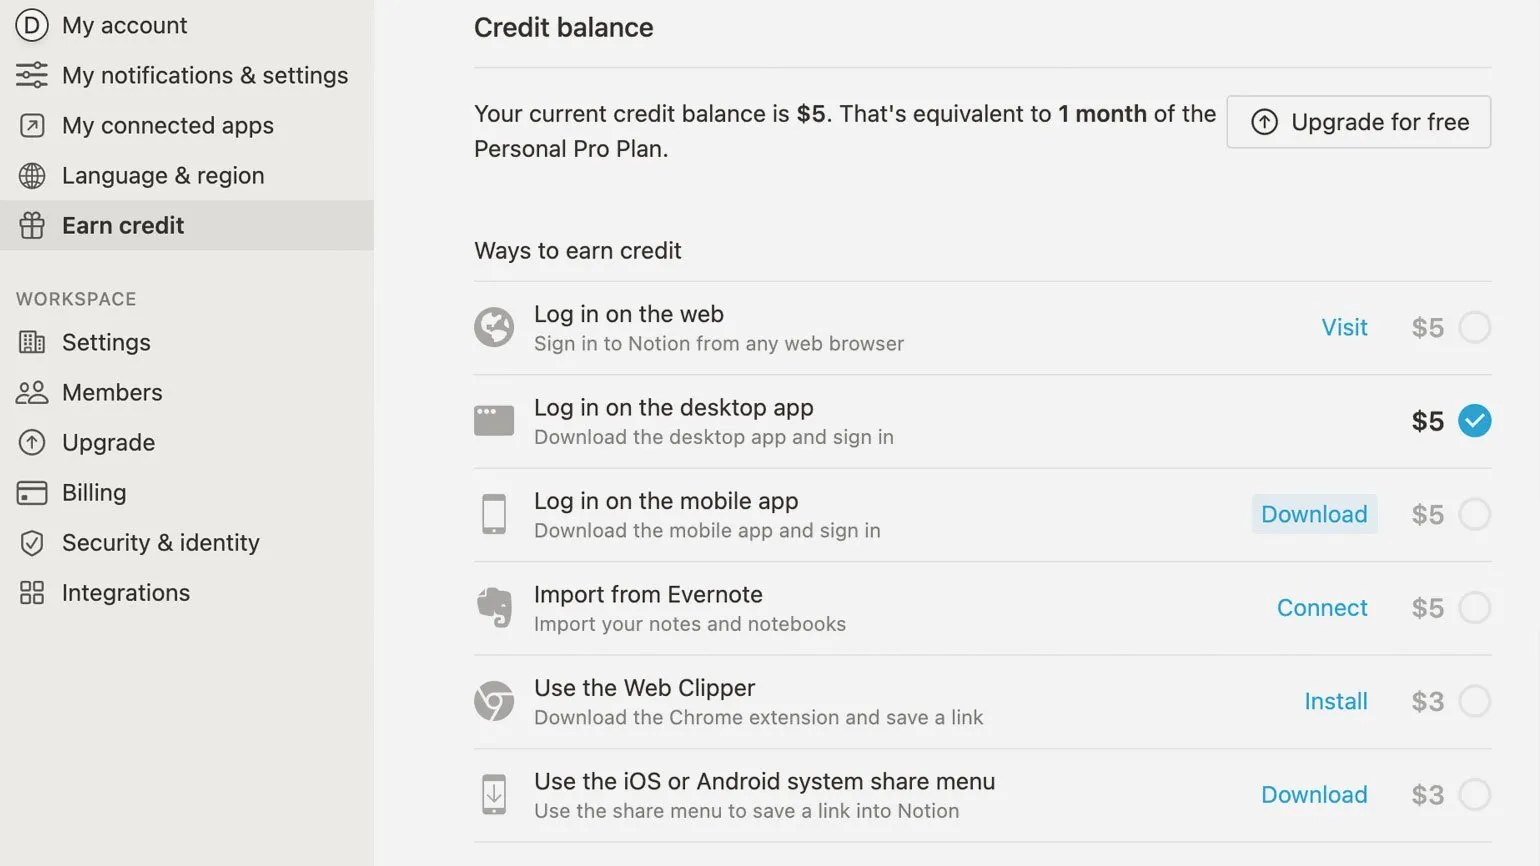Toggle the checked desktop app credit circle
The height and width of the screenshot is (866, 1540).
(x=1474, y=421)
